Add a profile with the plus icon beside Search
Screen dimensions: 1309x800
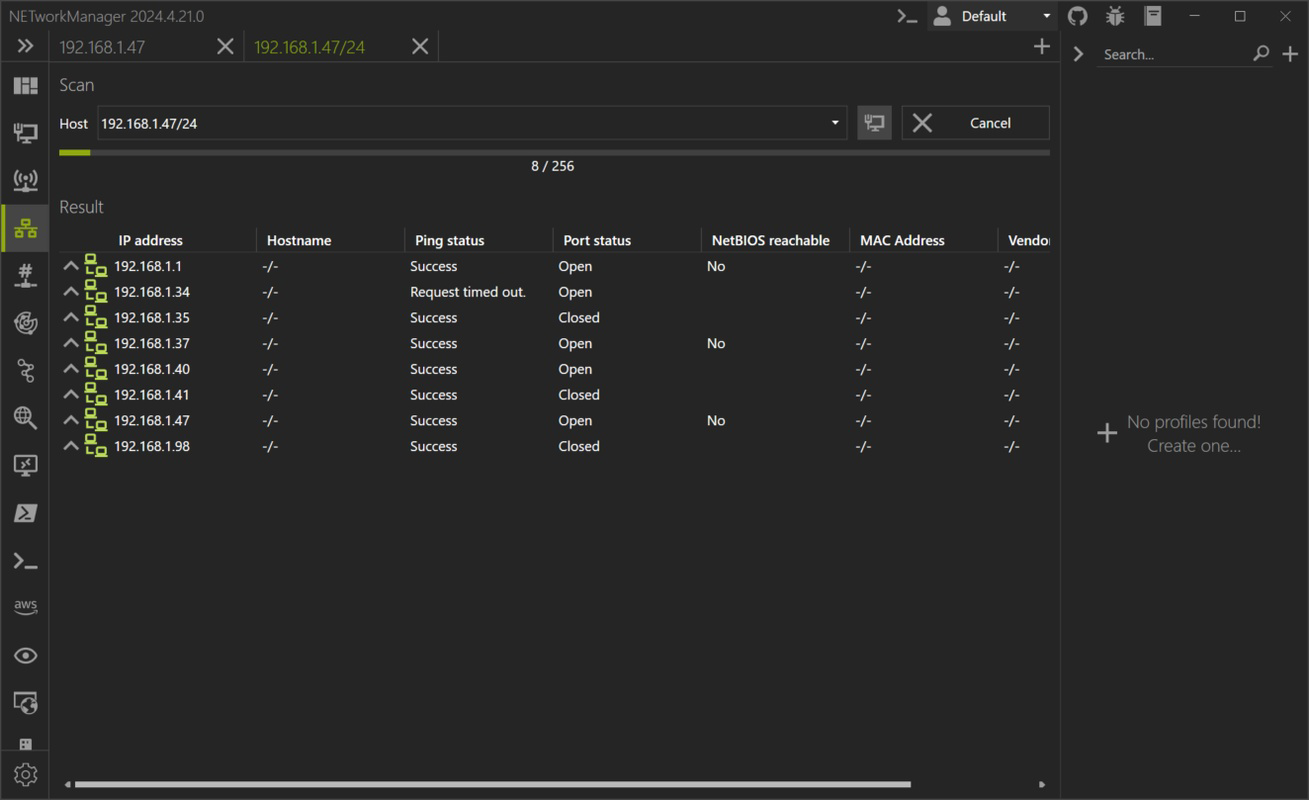tap(1290, 54)
